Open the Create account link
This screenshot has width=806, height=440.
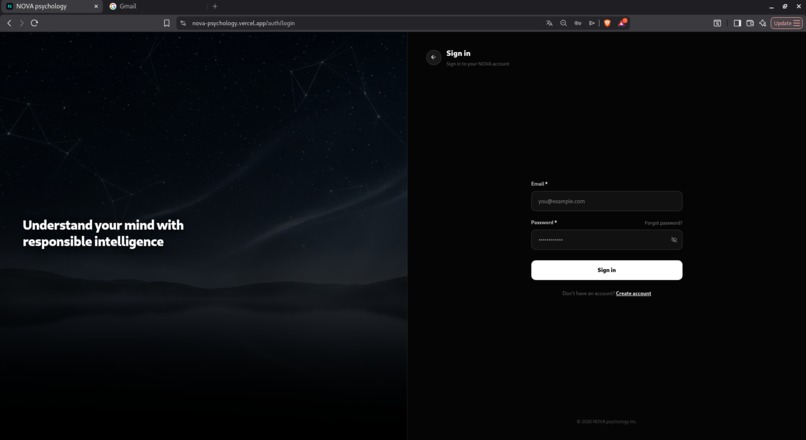633,294
